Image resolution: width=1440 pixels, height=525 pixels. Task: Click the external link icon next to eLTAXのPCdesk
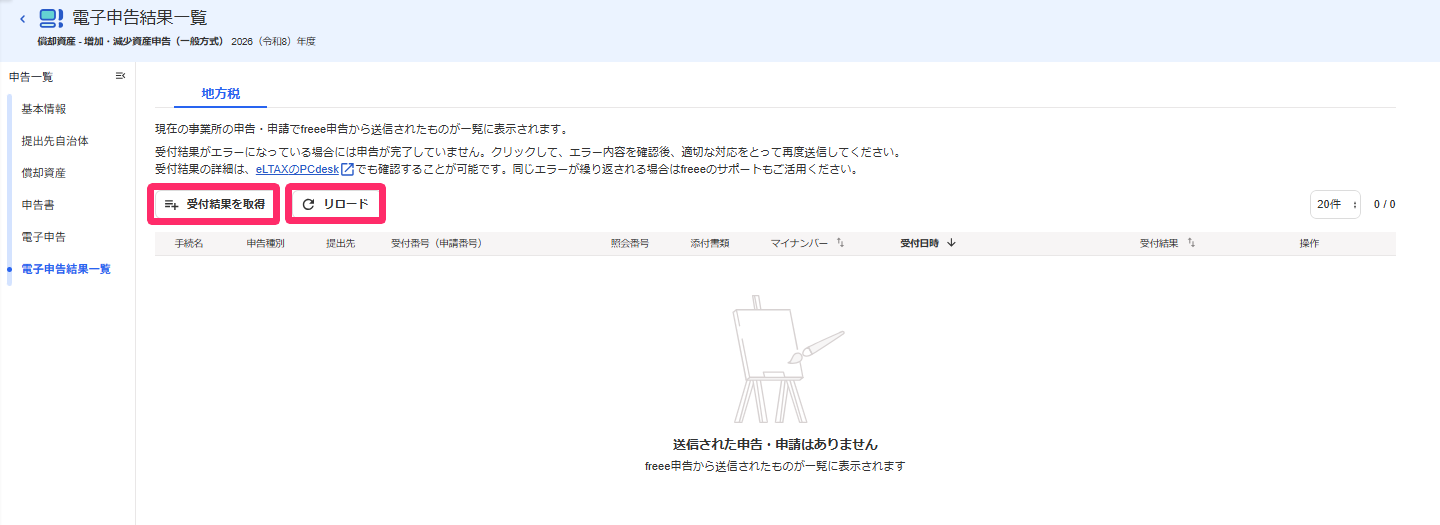pos(347,170)
